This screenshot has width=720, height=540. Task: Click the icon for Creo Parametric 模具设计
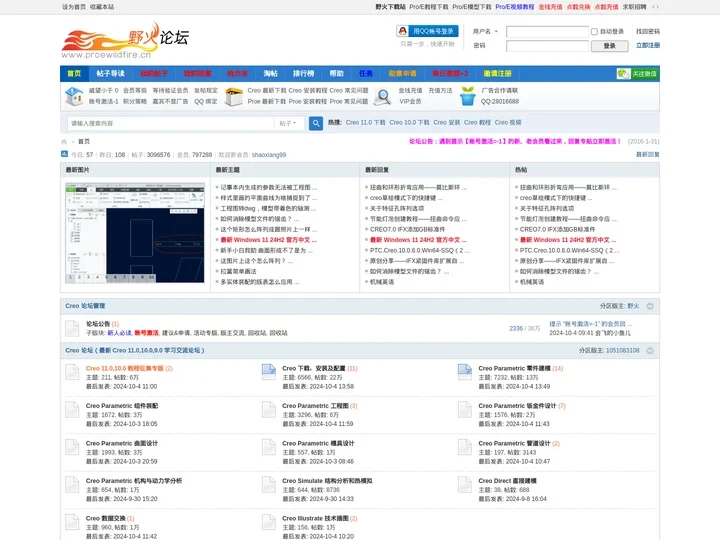click(x=269, y=447)
